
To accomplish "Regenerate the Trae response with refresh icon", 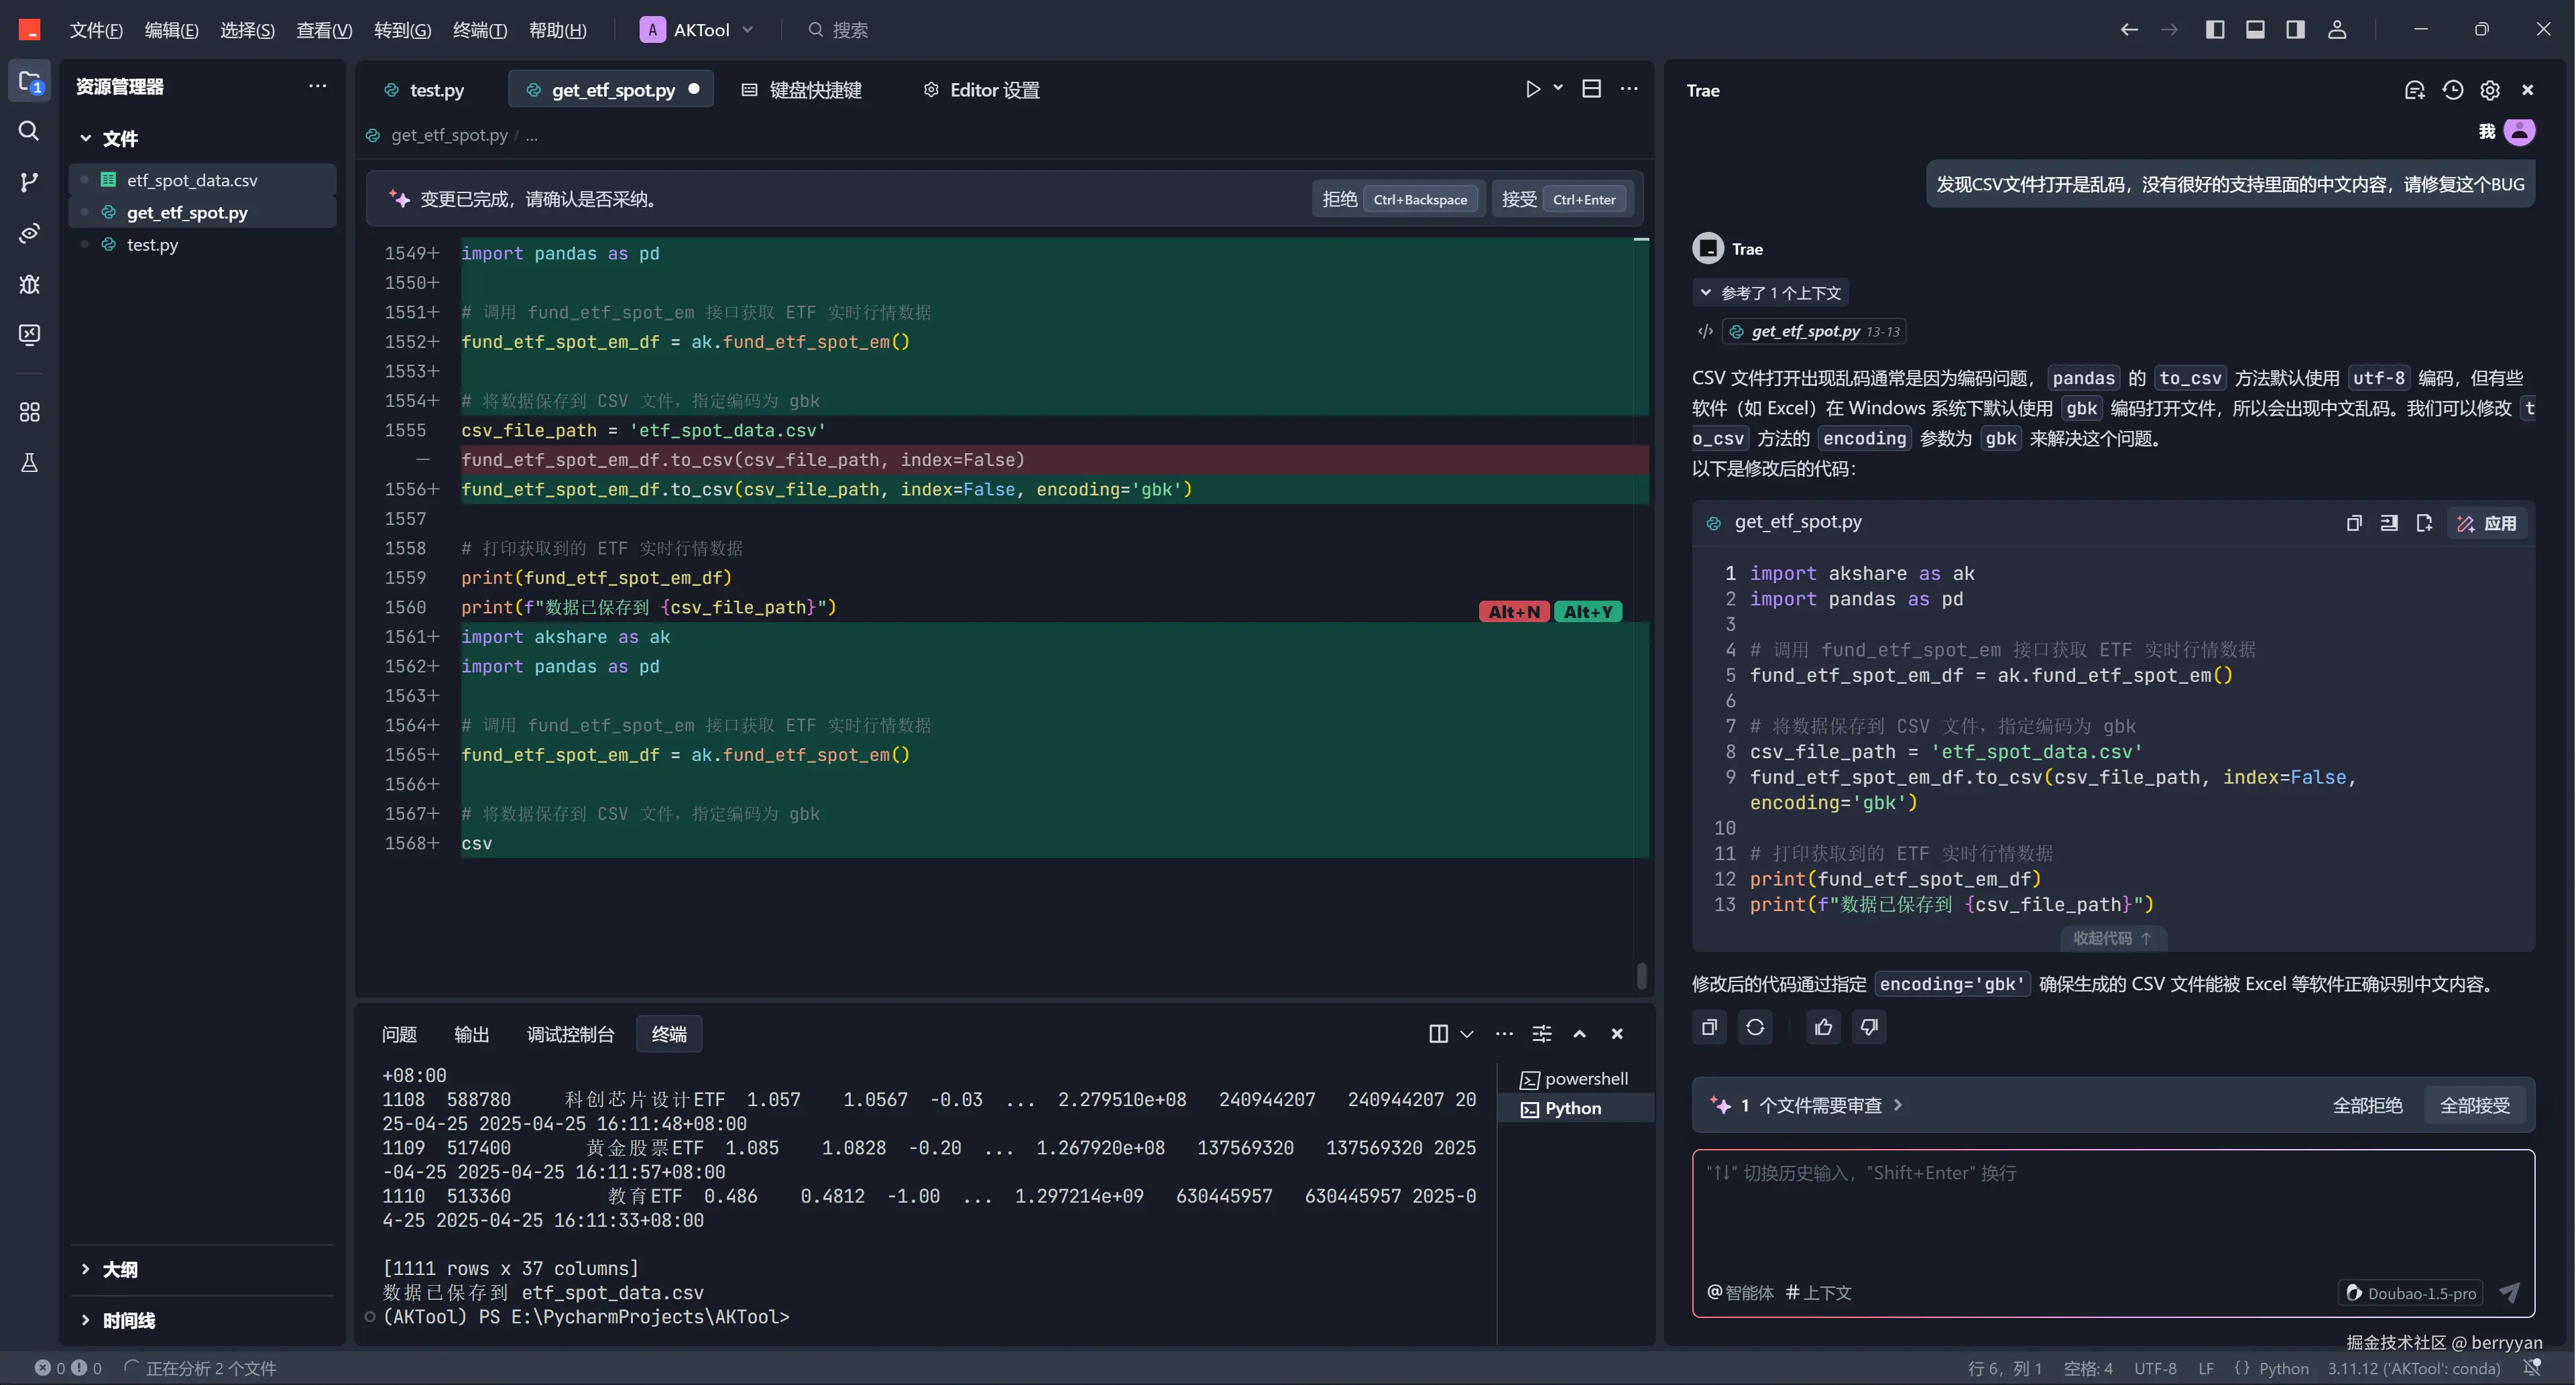I will (x=1755, y=1027).
